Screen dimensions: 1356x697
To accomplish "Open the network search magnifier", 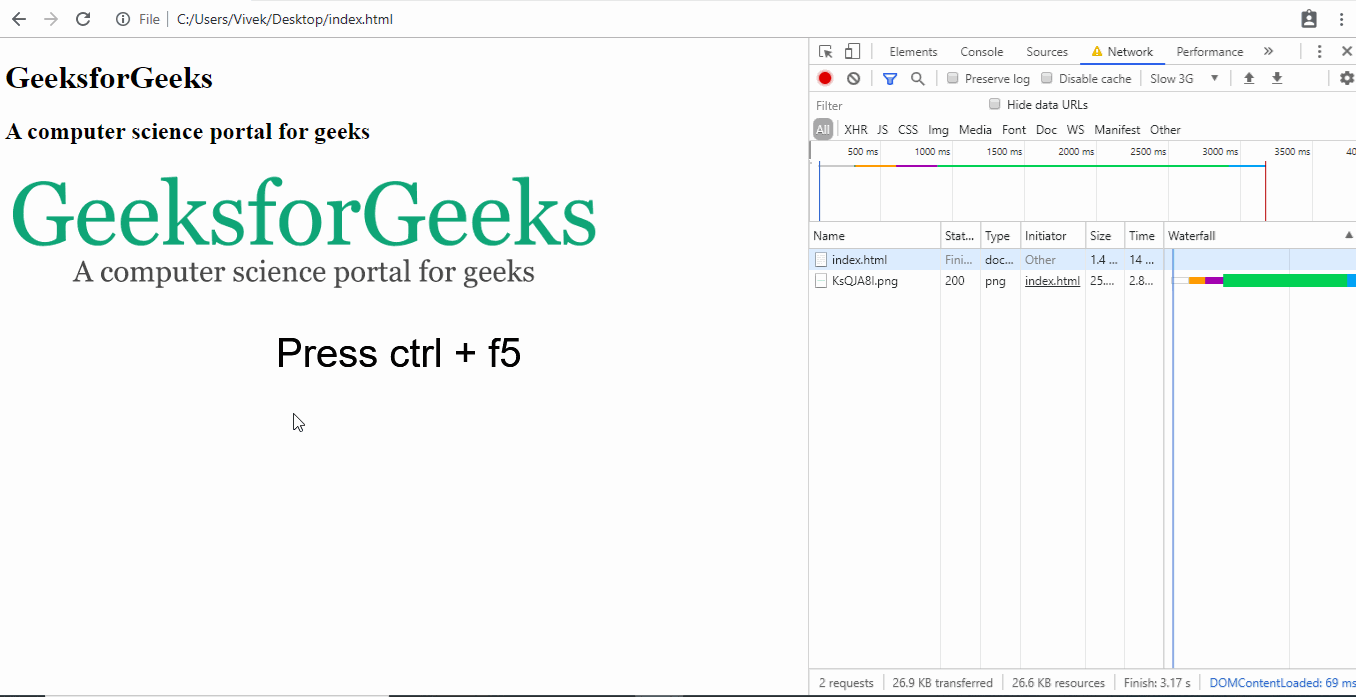I will [917, 78].
